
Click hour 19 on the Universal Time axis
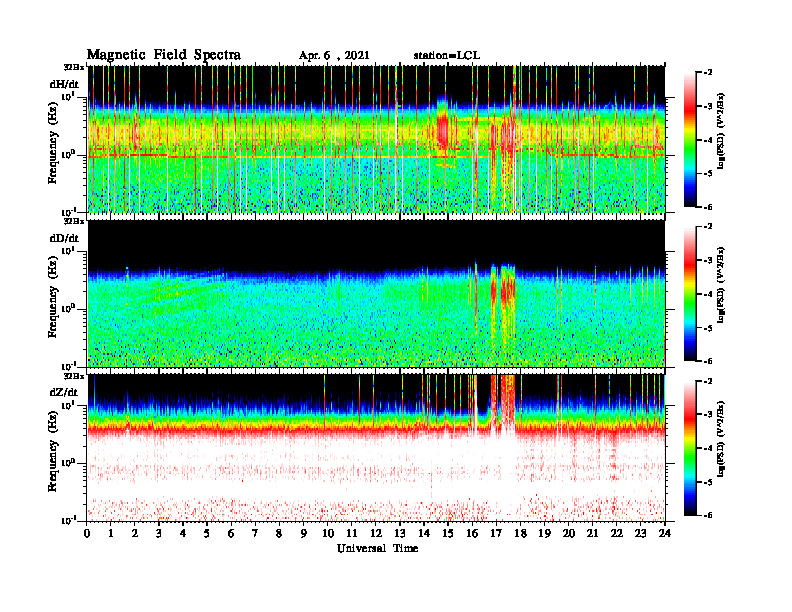pyautogui.click(x=544, y=533)
